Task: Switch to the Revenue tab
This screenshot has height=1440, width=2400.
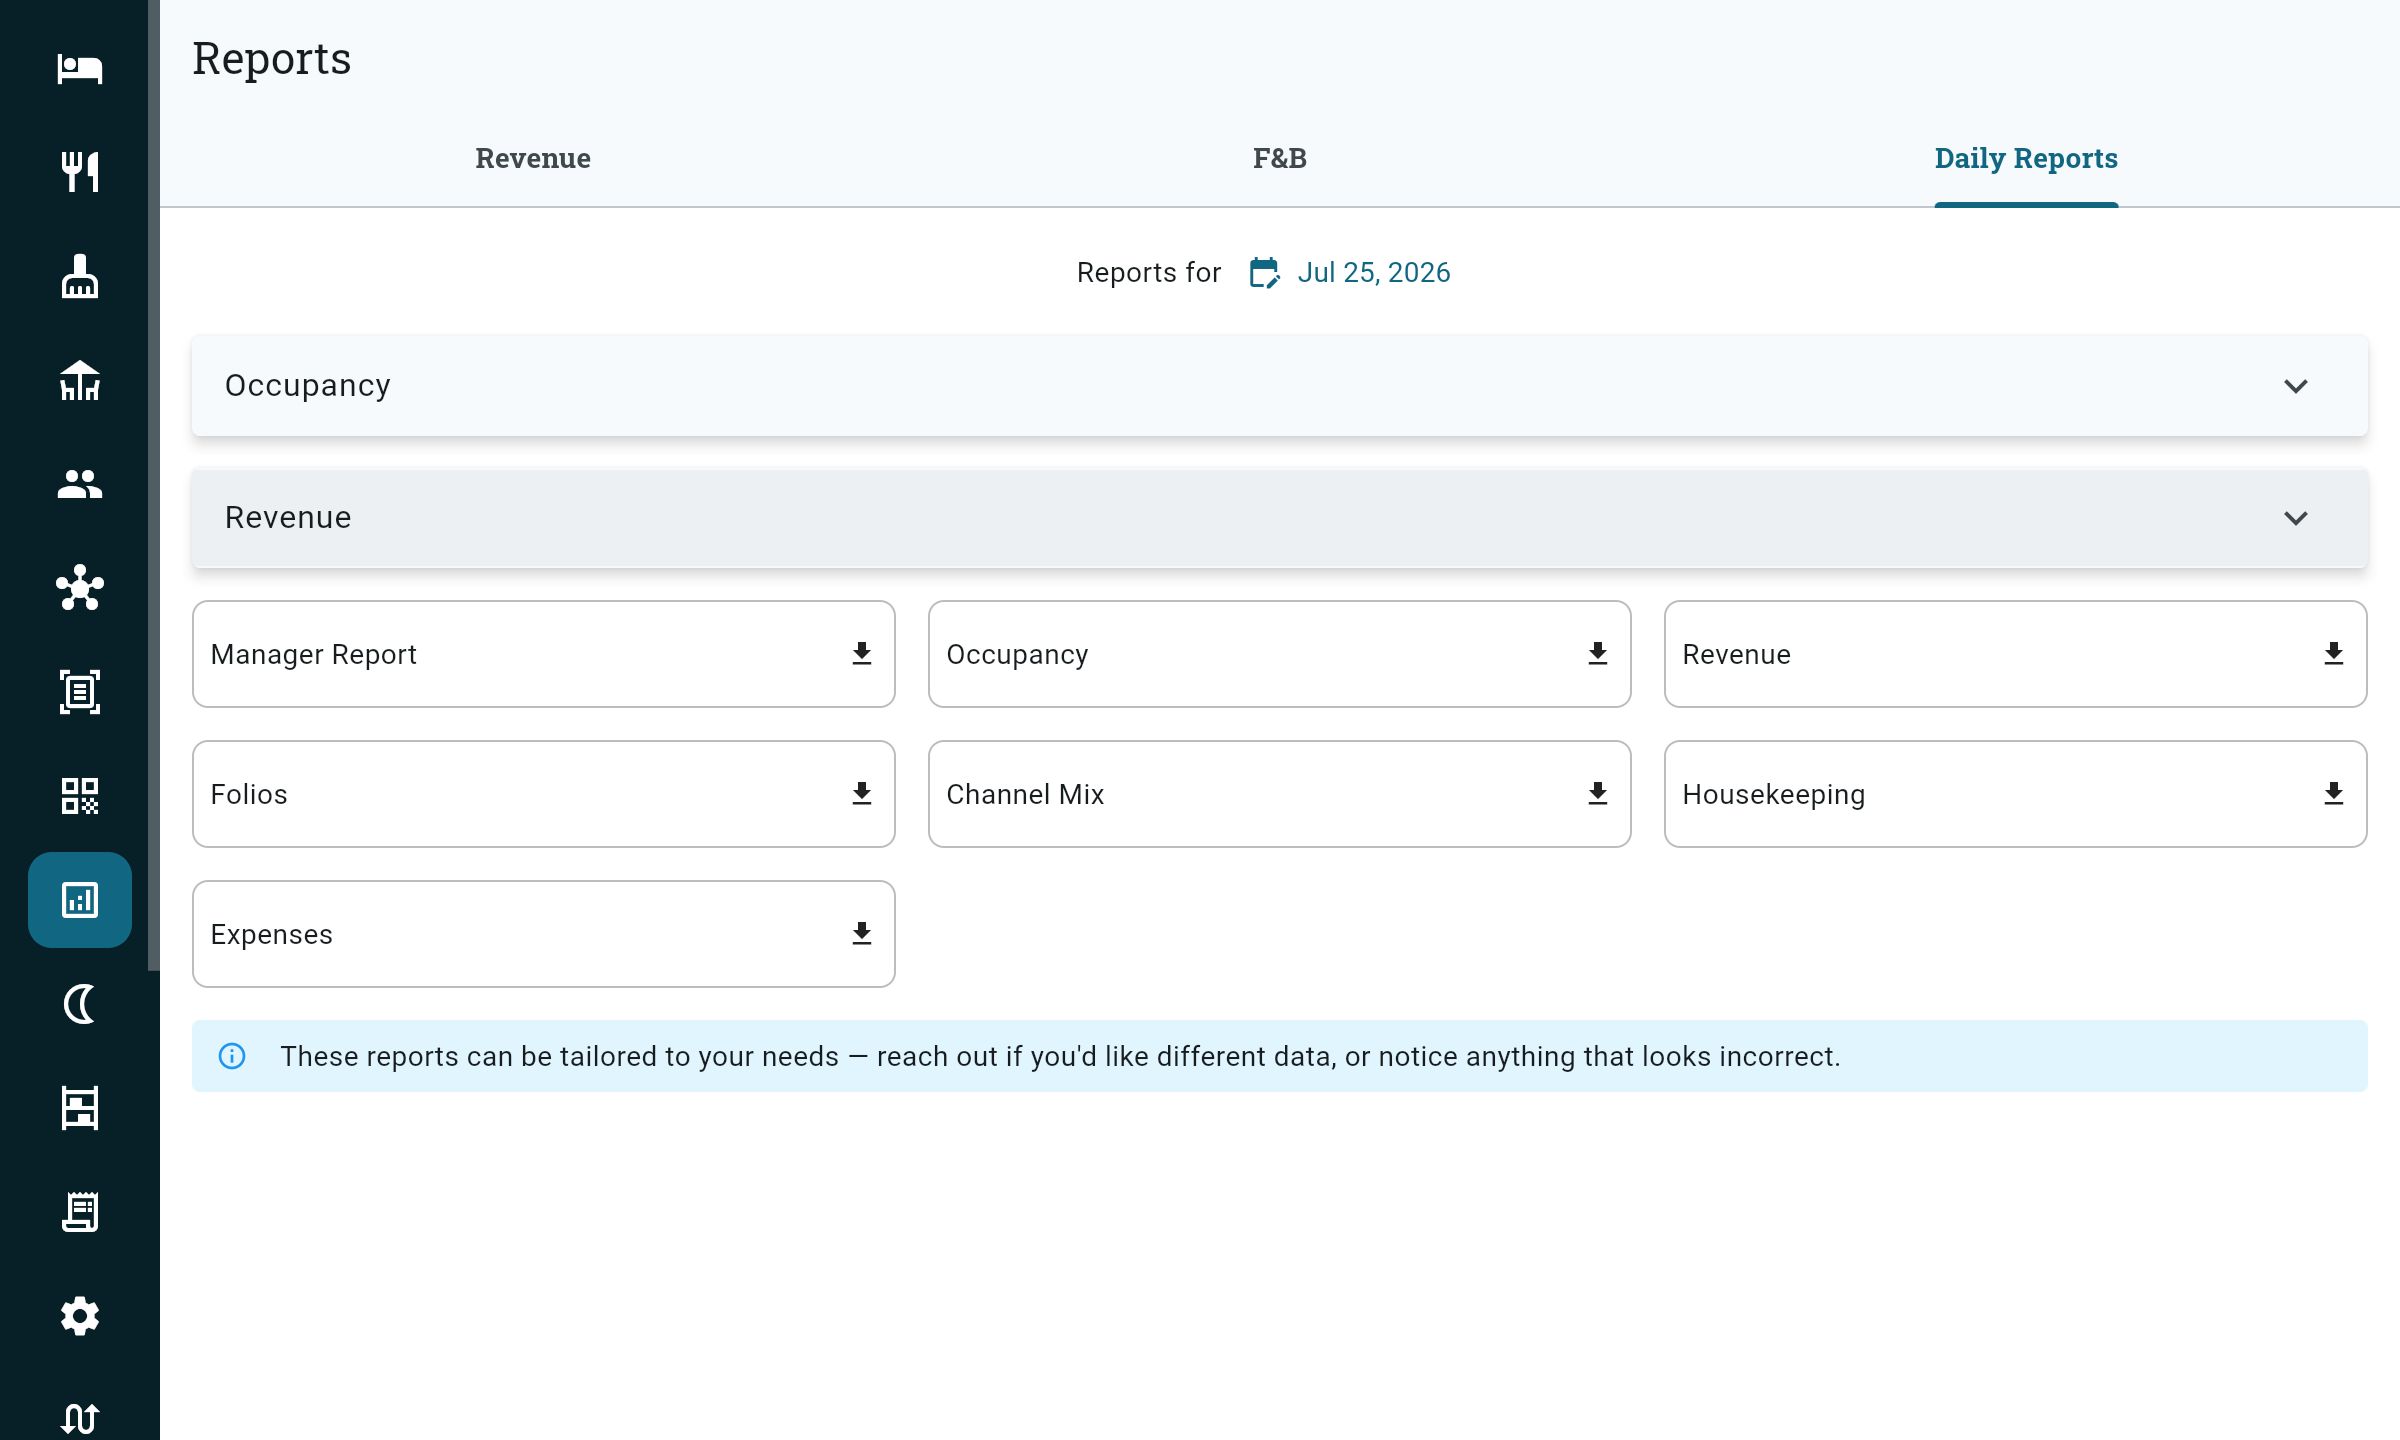Action: click(533, 158)
